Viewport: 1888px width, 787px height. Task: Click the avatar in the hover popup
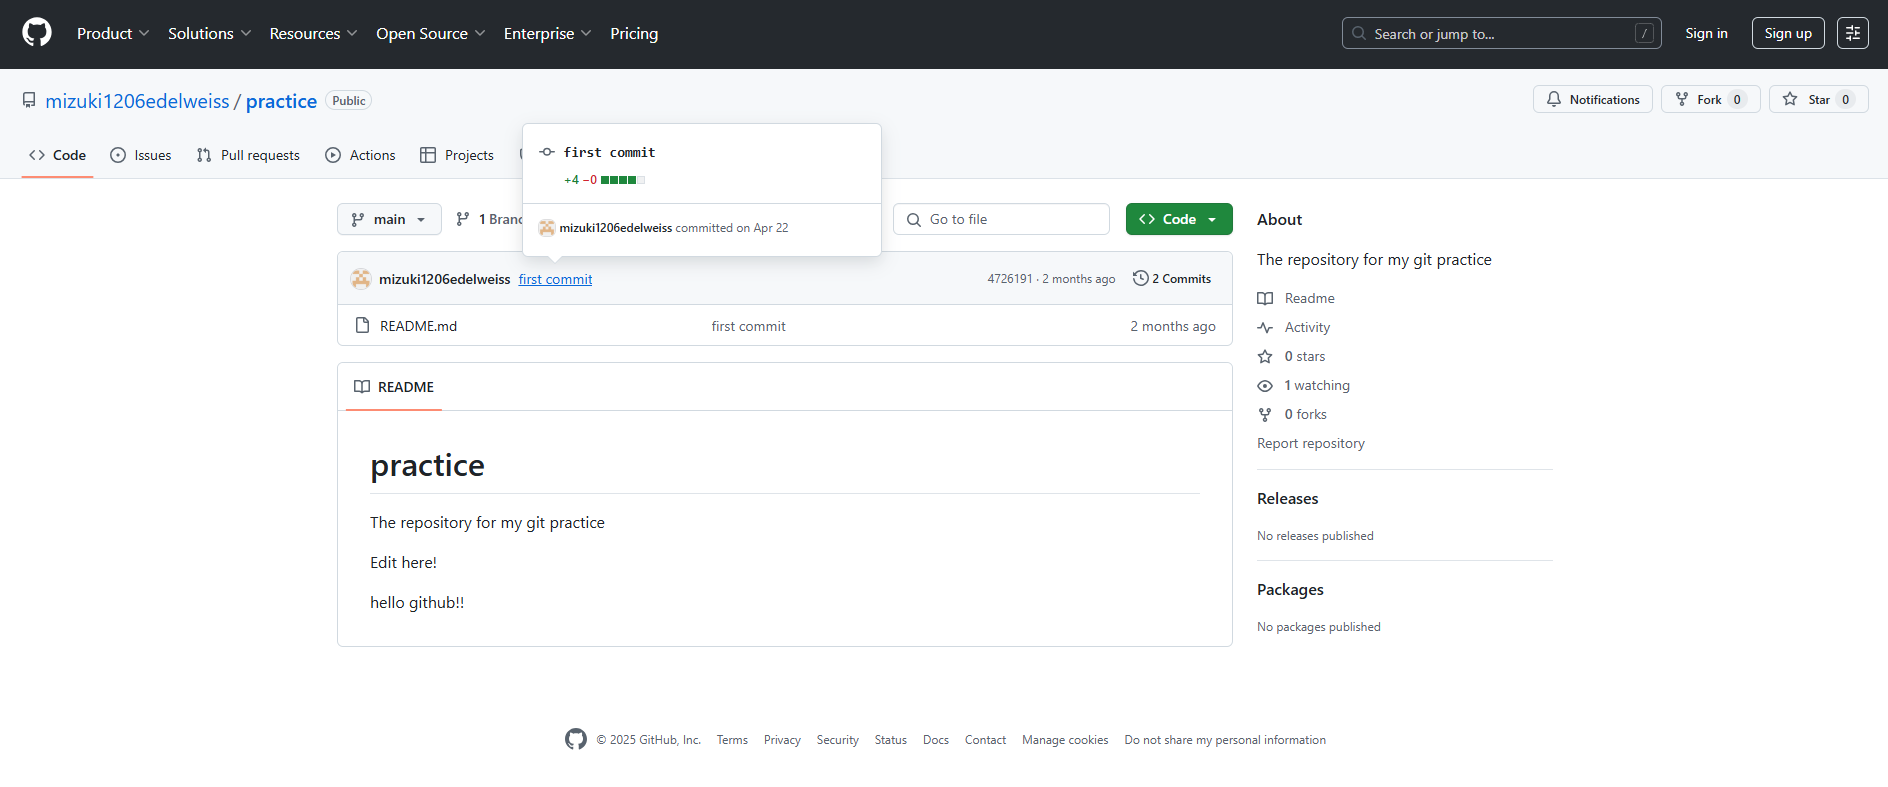[547, 228]
